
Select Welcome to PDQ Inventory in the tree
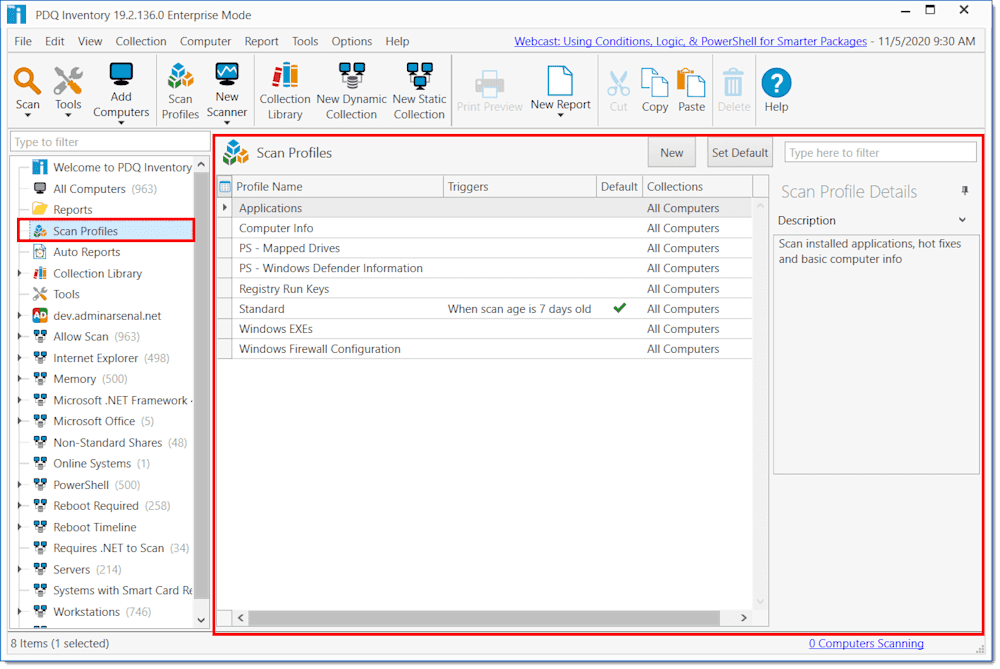(122, 167)
